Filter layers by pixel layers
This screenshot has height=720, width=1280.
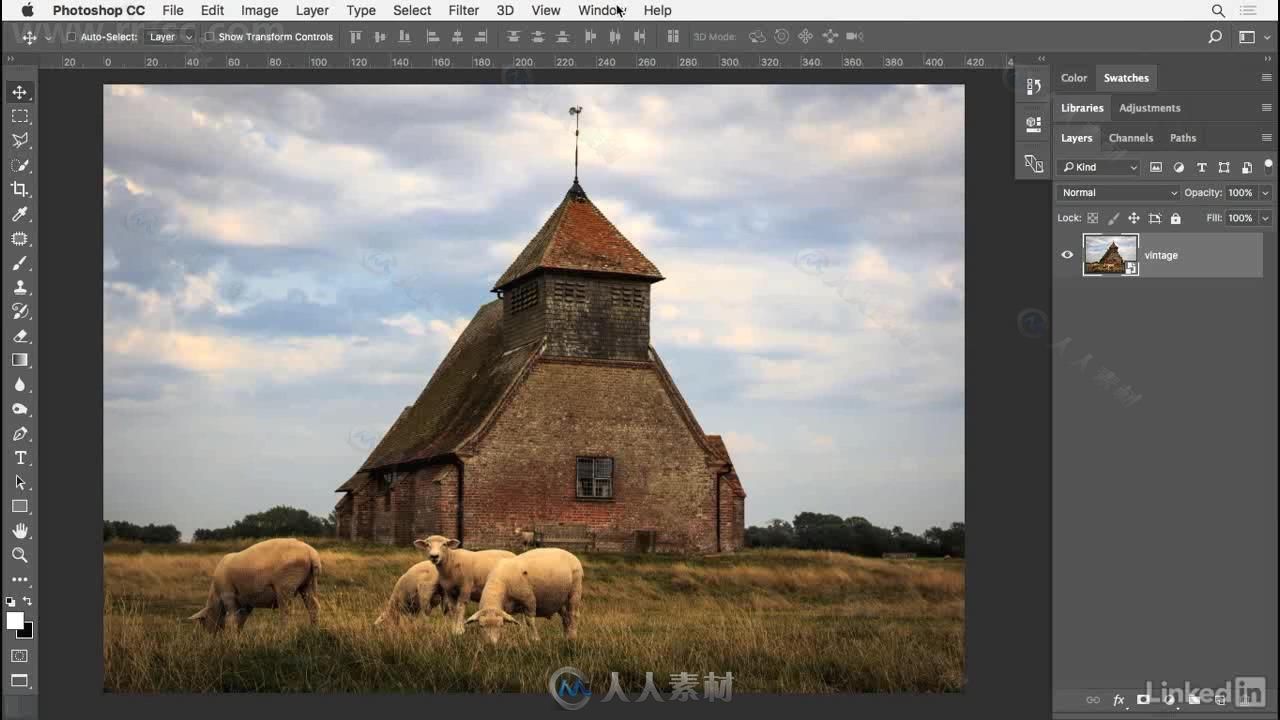coord(1156,167)
